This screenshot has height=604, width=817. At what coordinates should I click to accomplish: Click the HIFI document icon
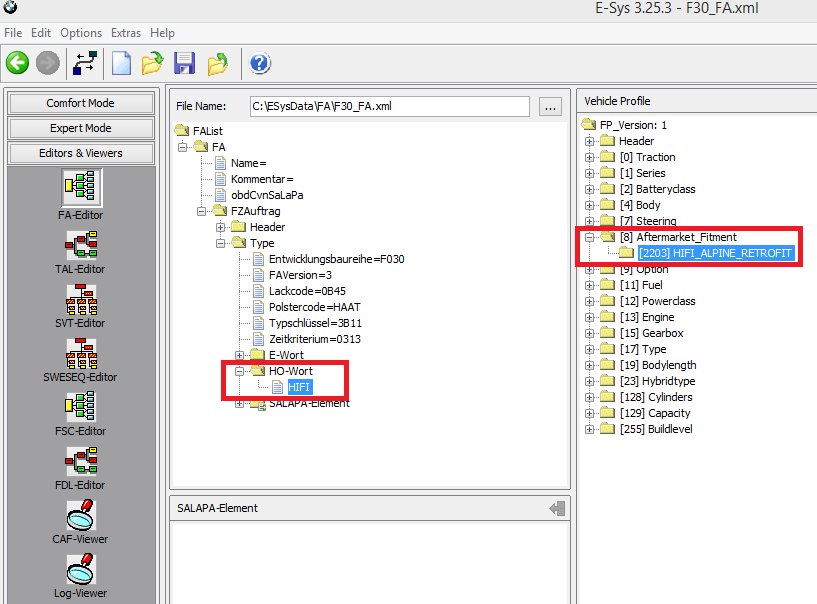[278, 387]
